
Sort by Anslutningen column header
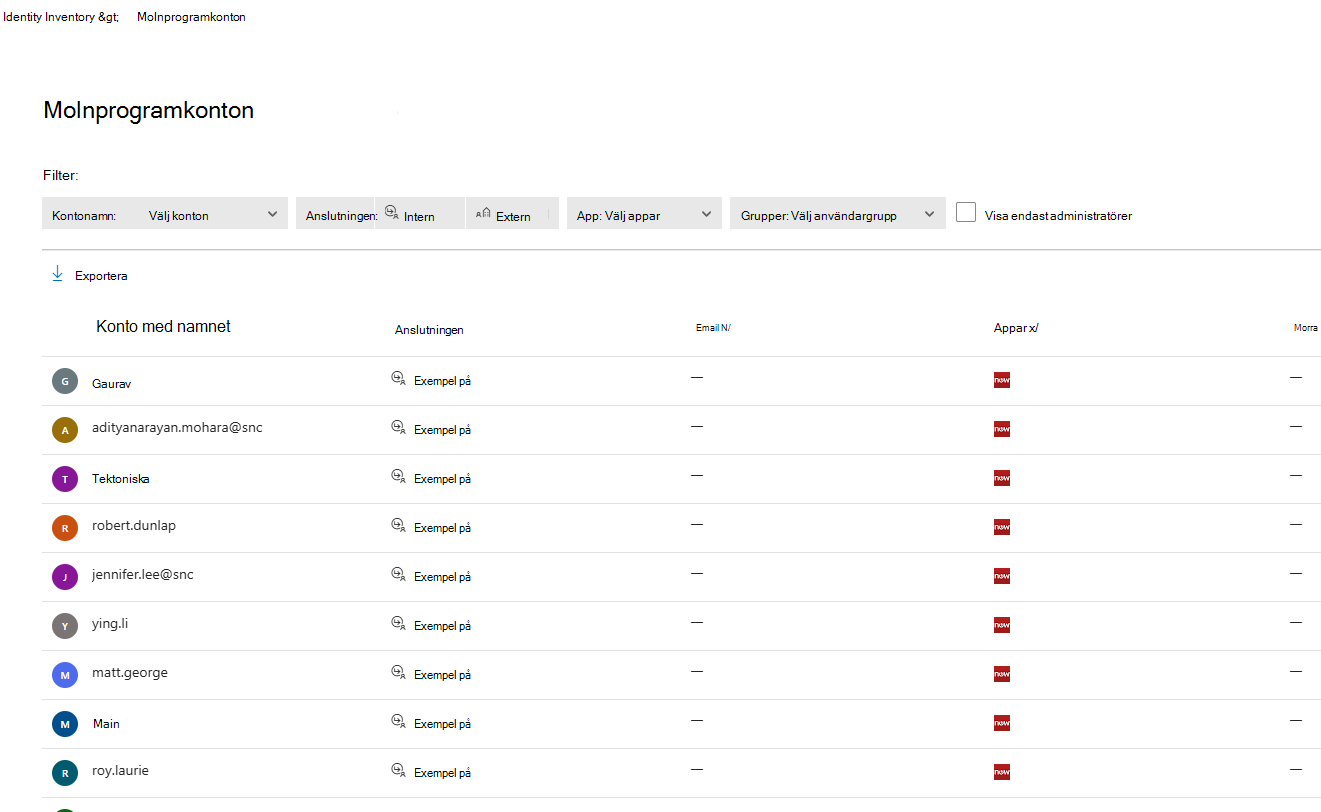pos(429,330)
